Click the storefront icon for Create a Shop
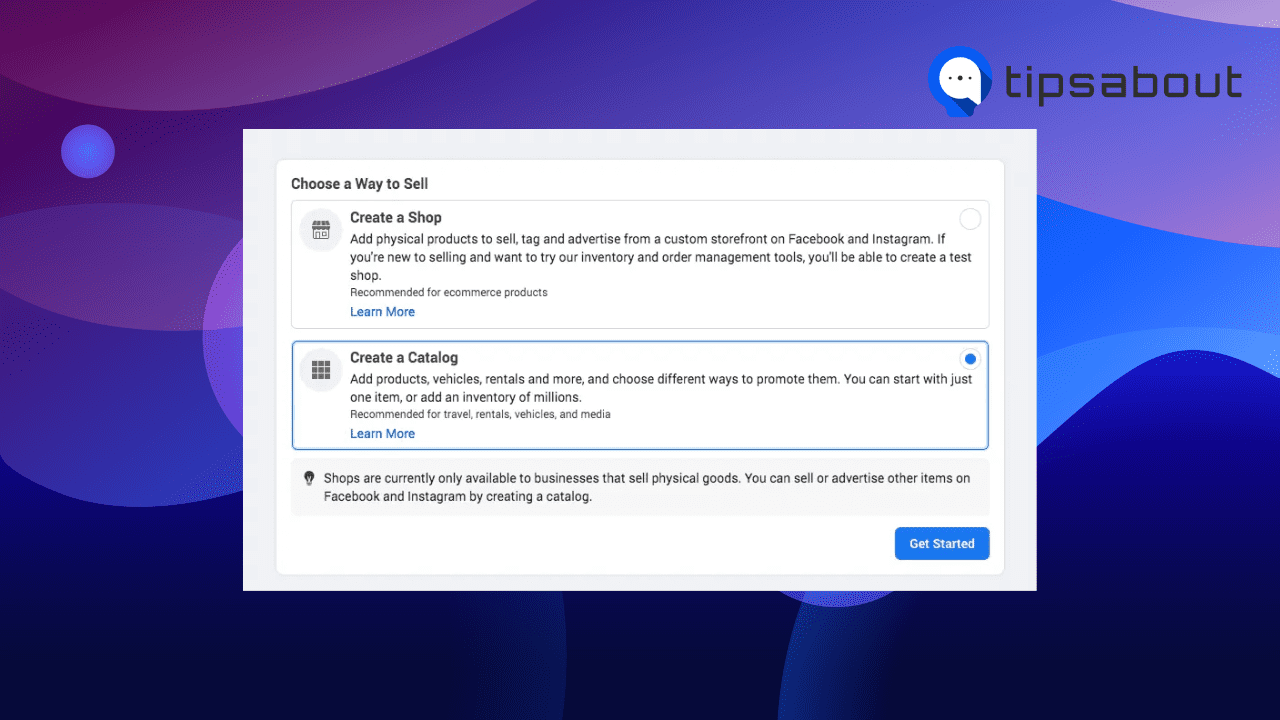The height and width of the screenshot is (720, 1280). (321, 231)
